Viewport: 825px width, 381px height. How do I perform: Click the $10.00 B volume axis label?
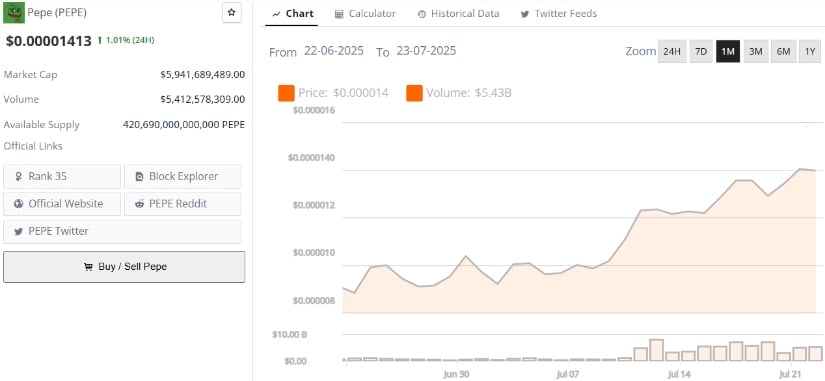[289, 334]
